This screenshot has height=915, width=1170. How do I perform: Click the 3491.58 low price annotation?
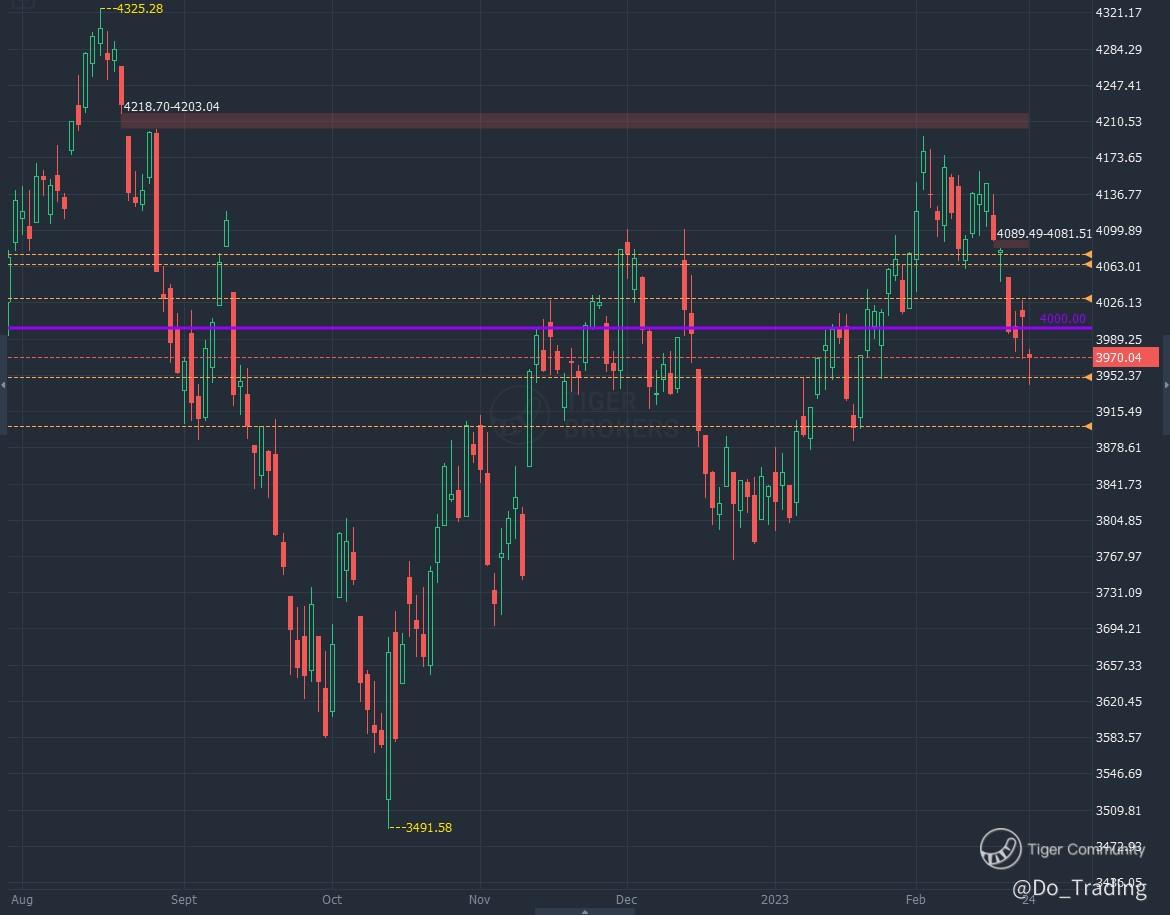click(428, 827)
